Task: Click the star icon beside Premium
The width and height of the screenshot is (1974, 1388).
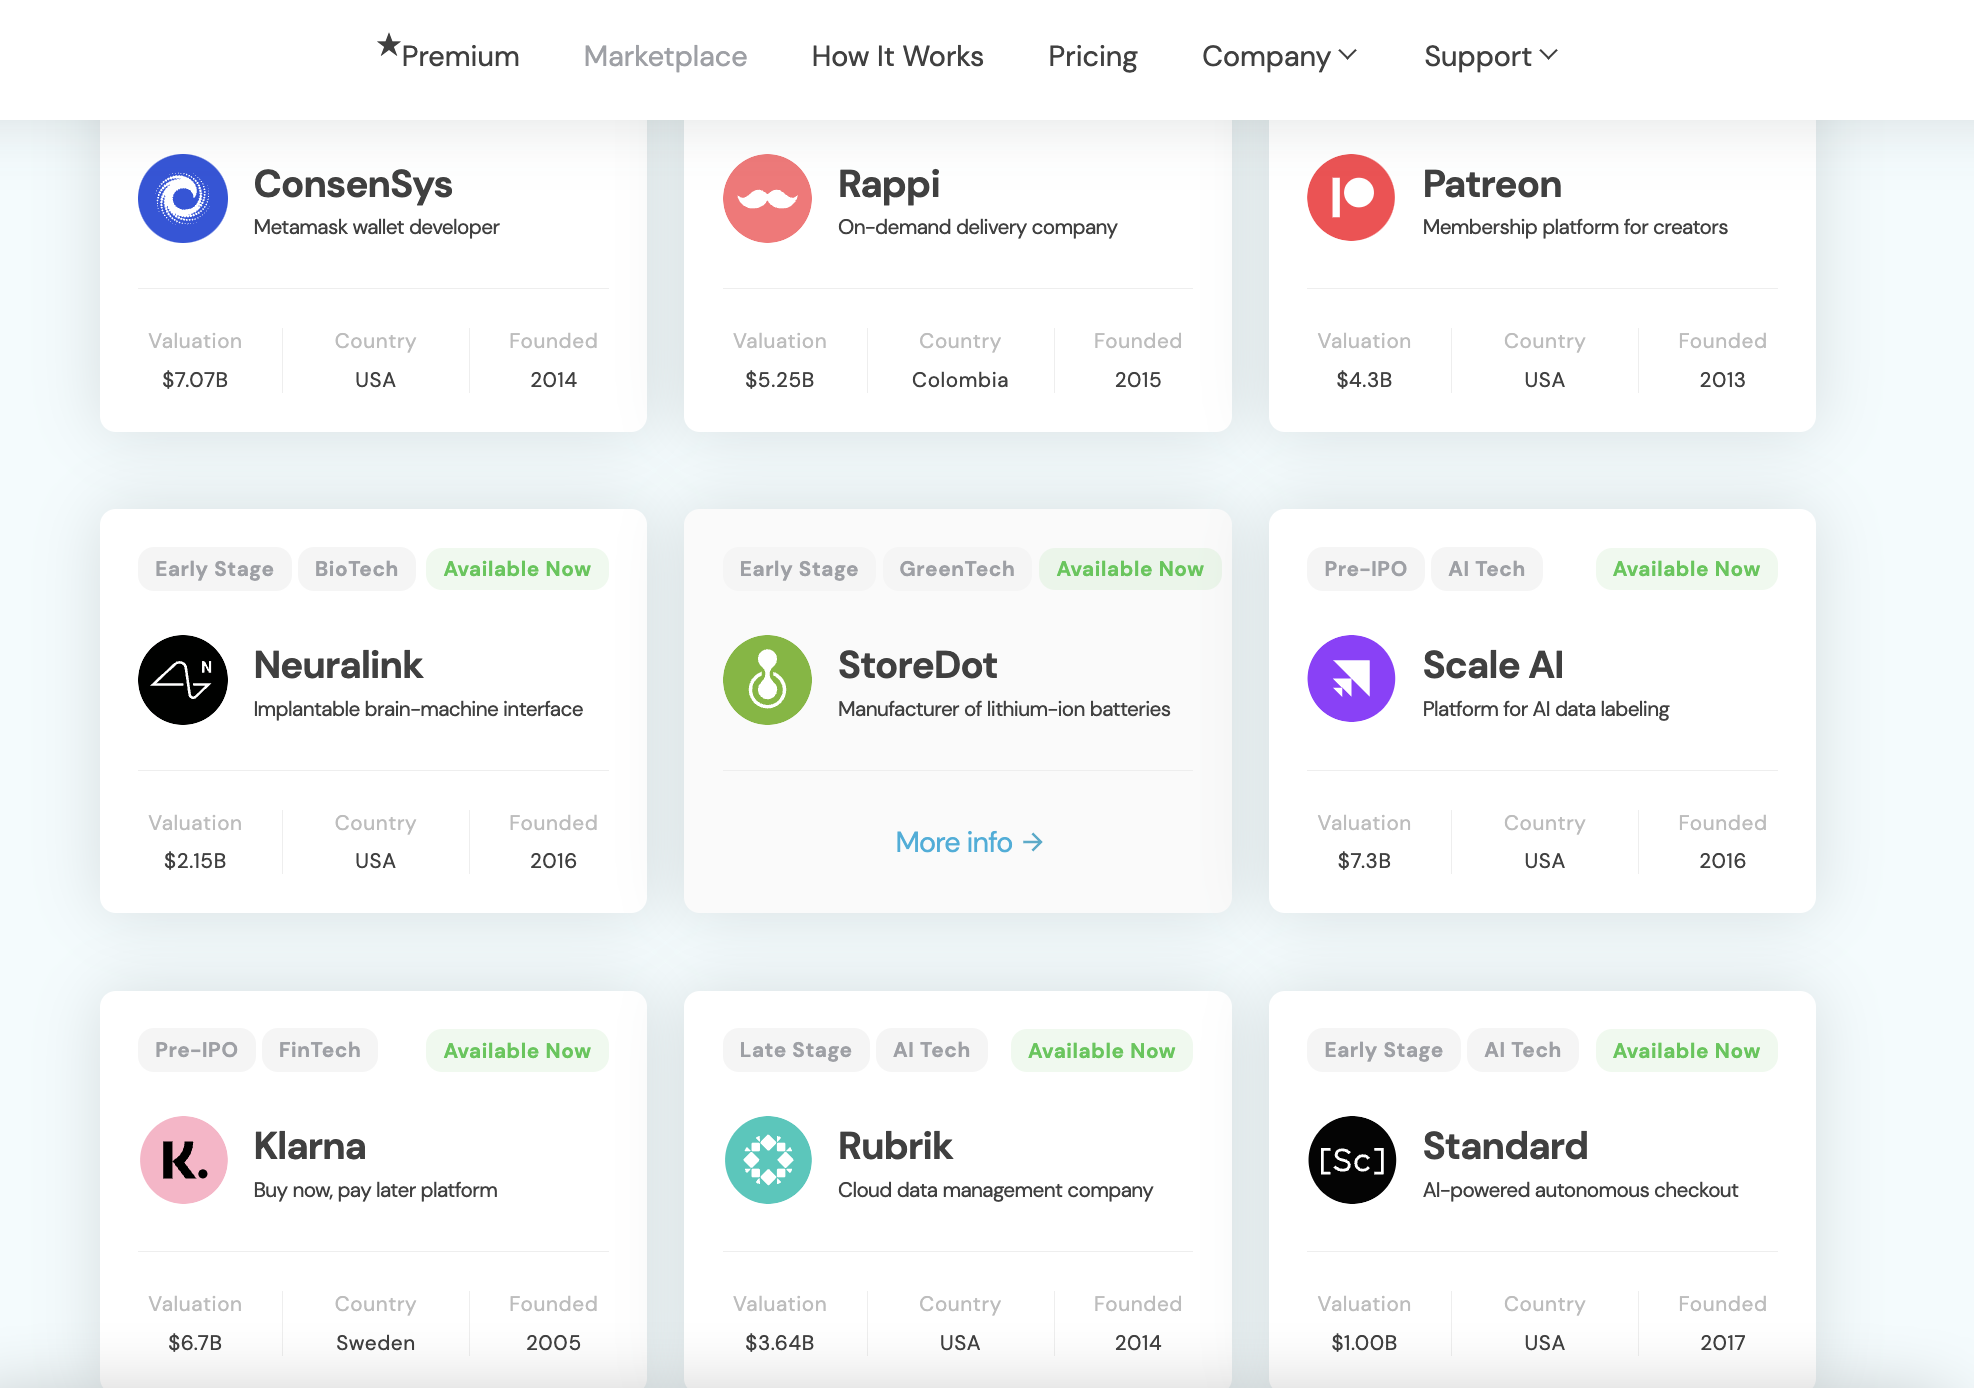Action: 388,44
